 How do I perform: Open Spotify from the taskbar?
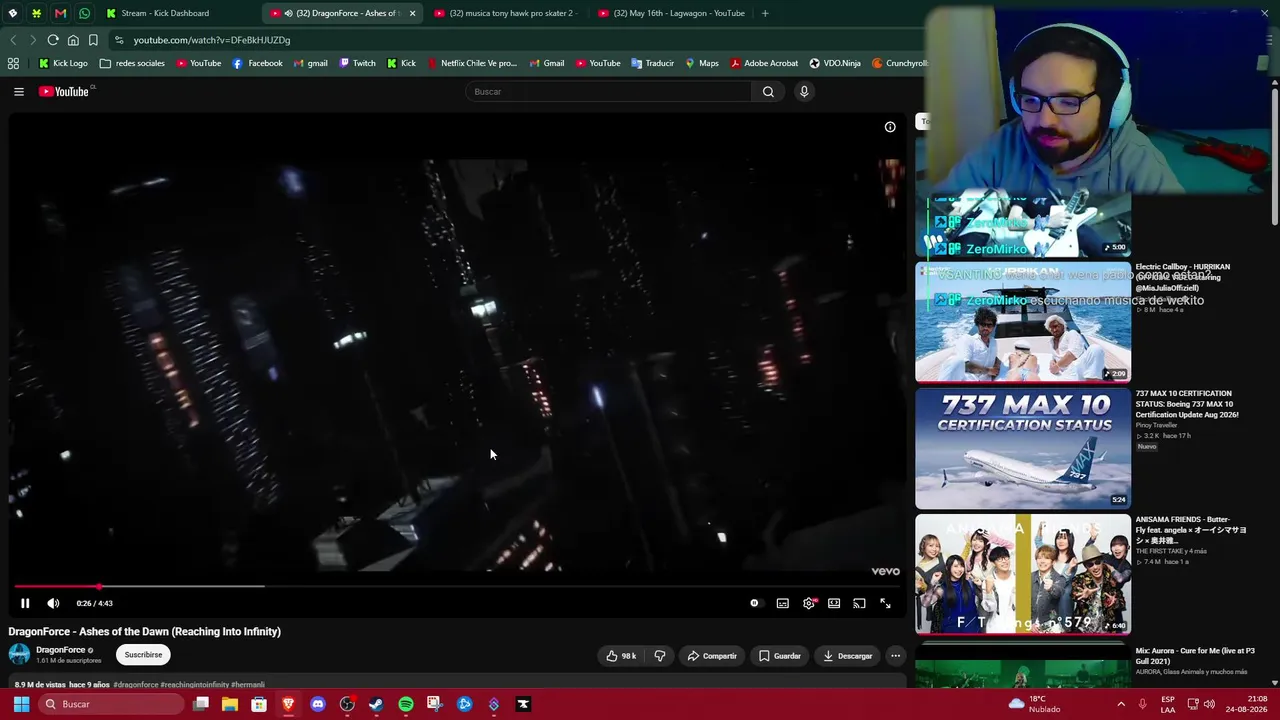pyautogui.click(x=405, y=704)
